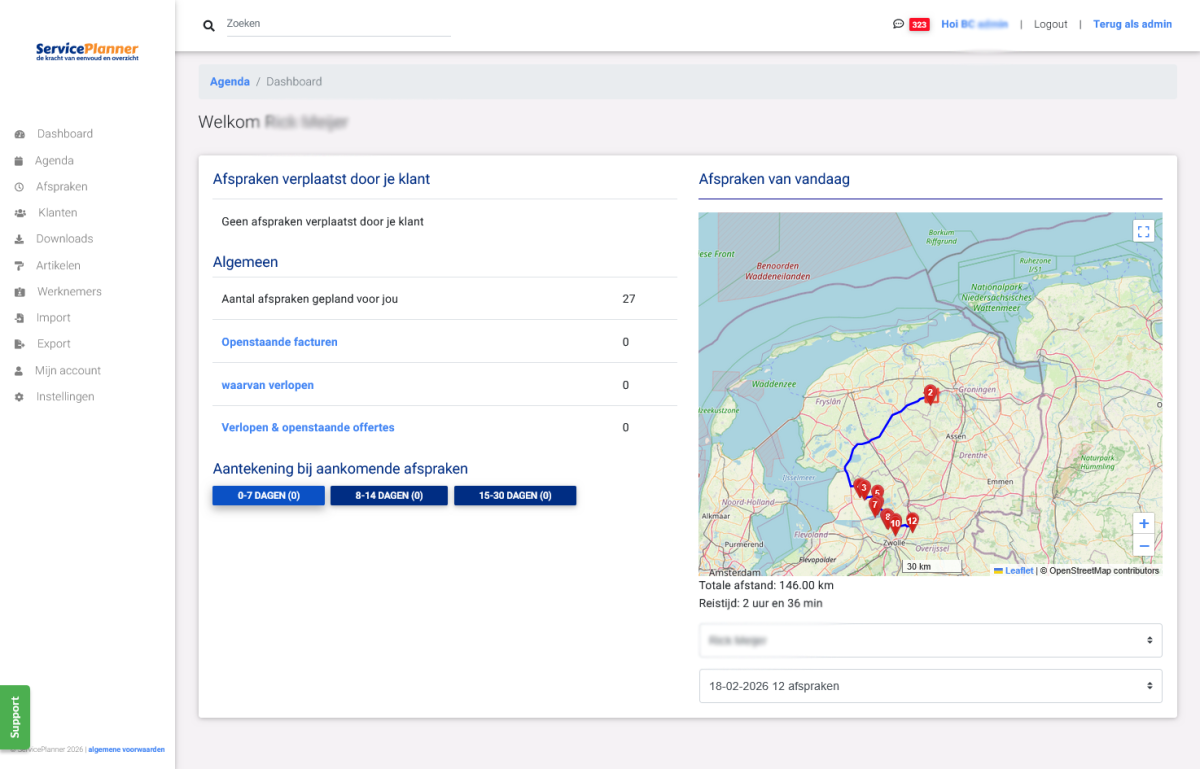Go to Klanten in the sidebar
Screen dimensions: 1200x769
(57, 212)
